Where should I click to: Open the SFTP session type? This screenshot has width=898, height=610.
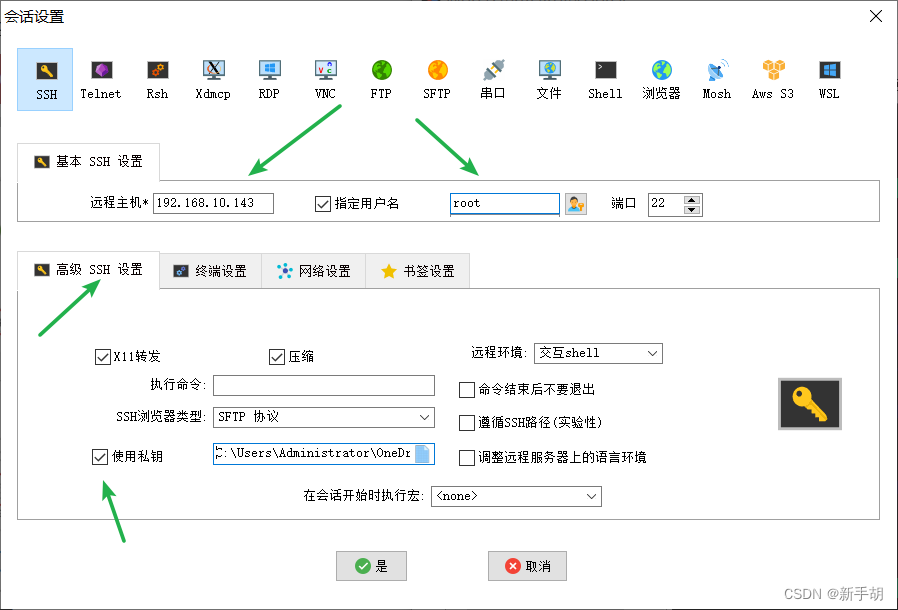click(x=437, y=79)
